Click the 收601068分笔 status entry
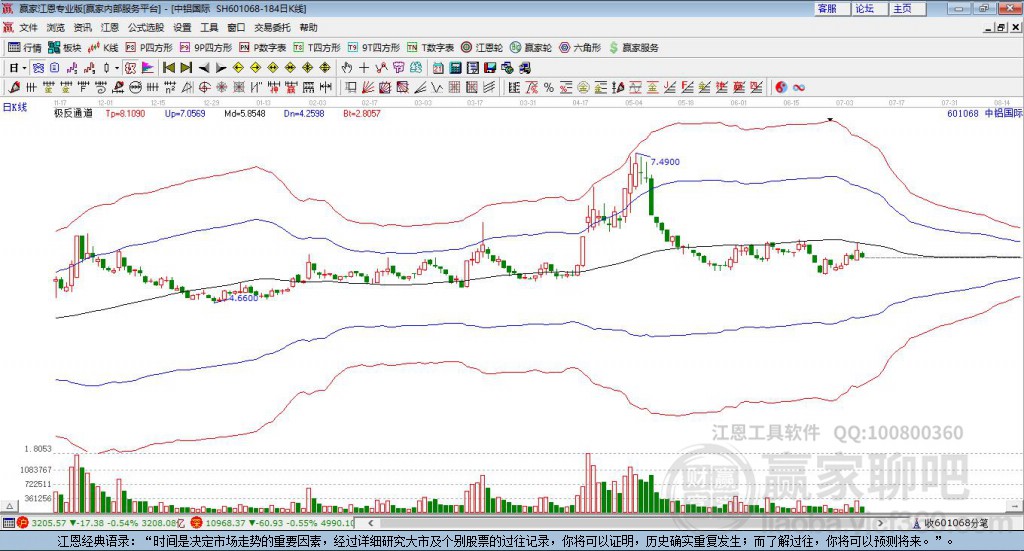The height and width of the screenshot is (551, 1024). 951,523
